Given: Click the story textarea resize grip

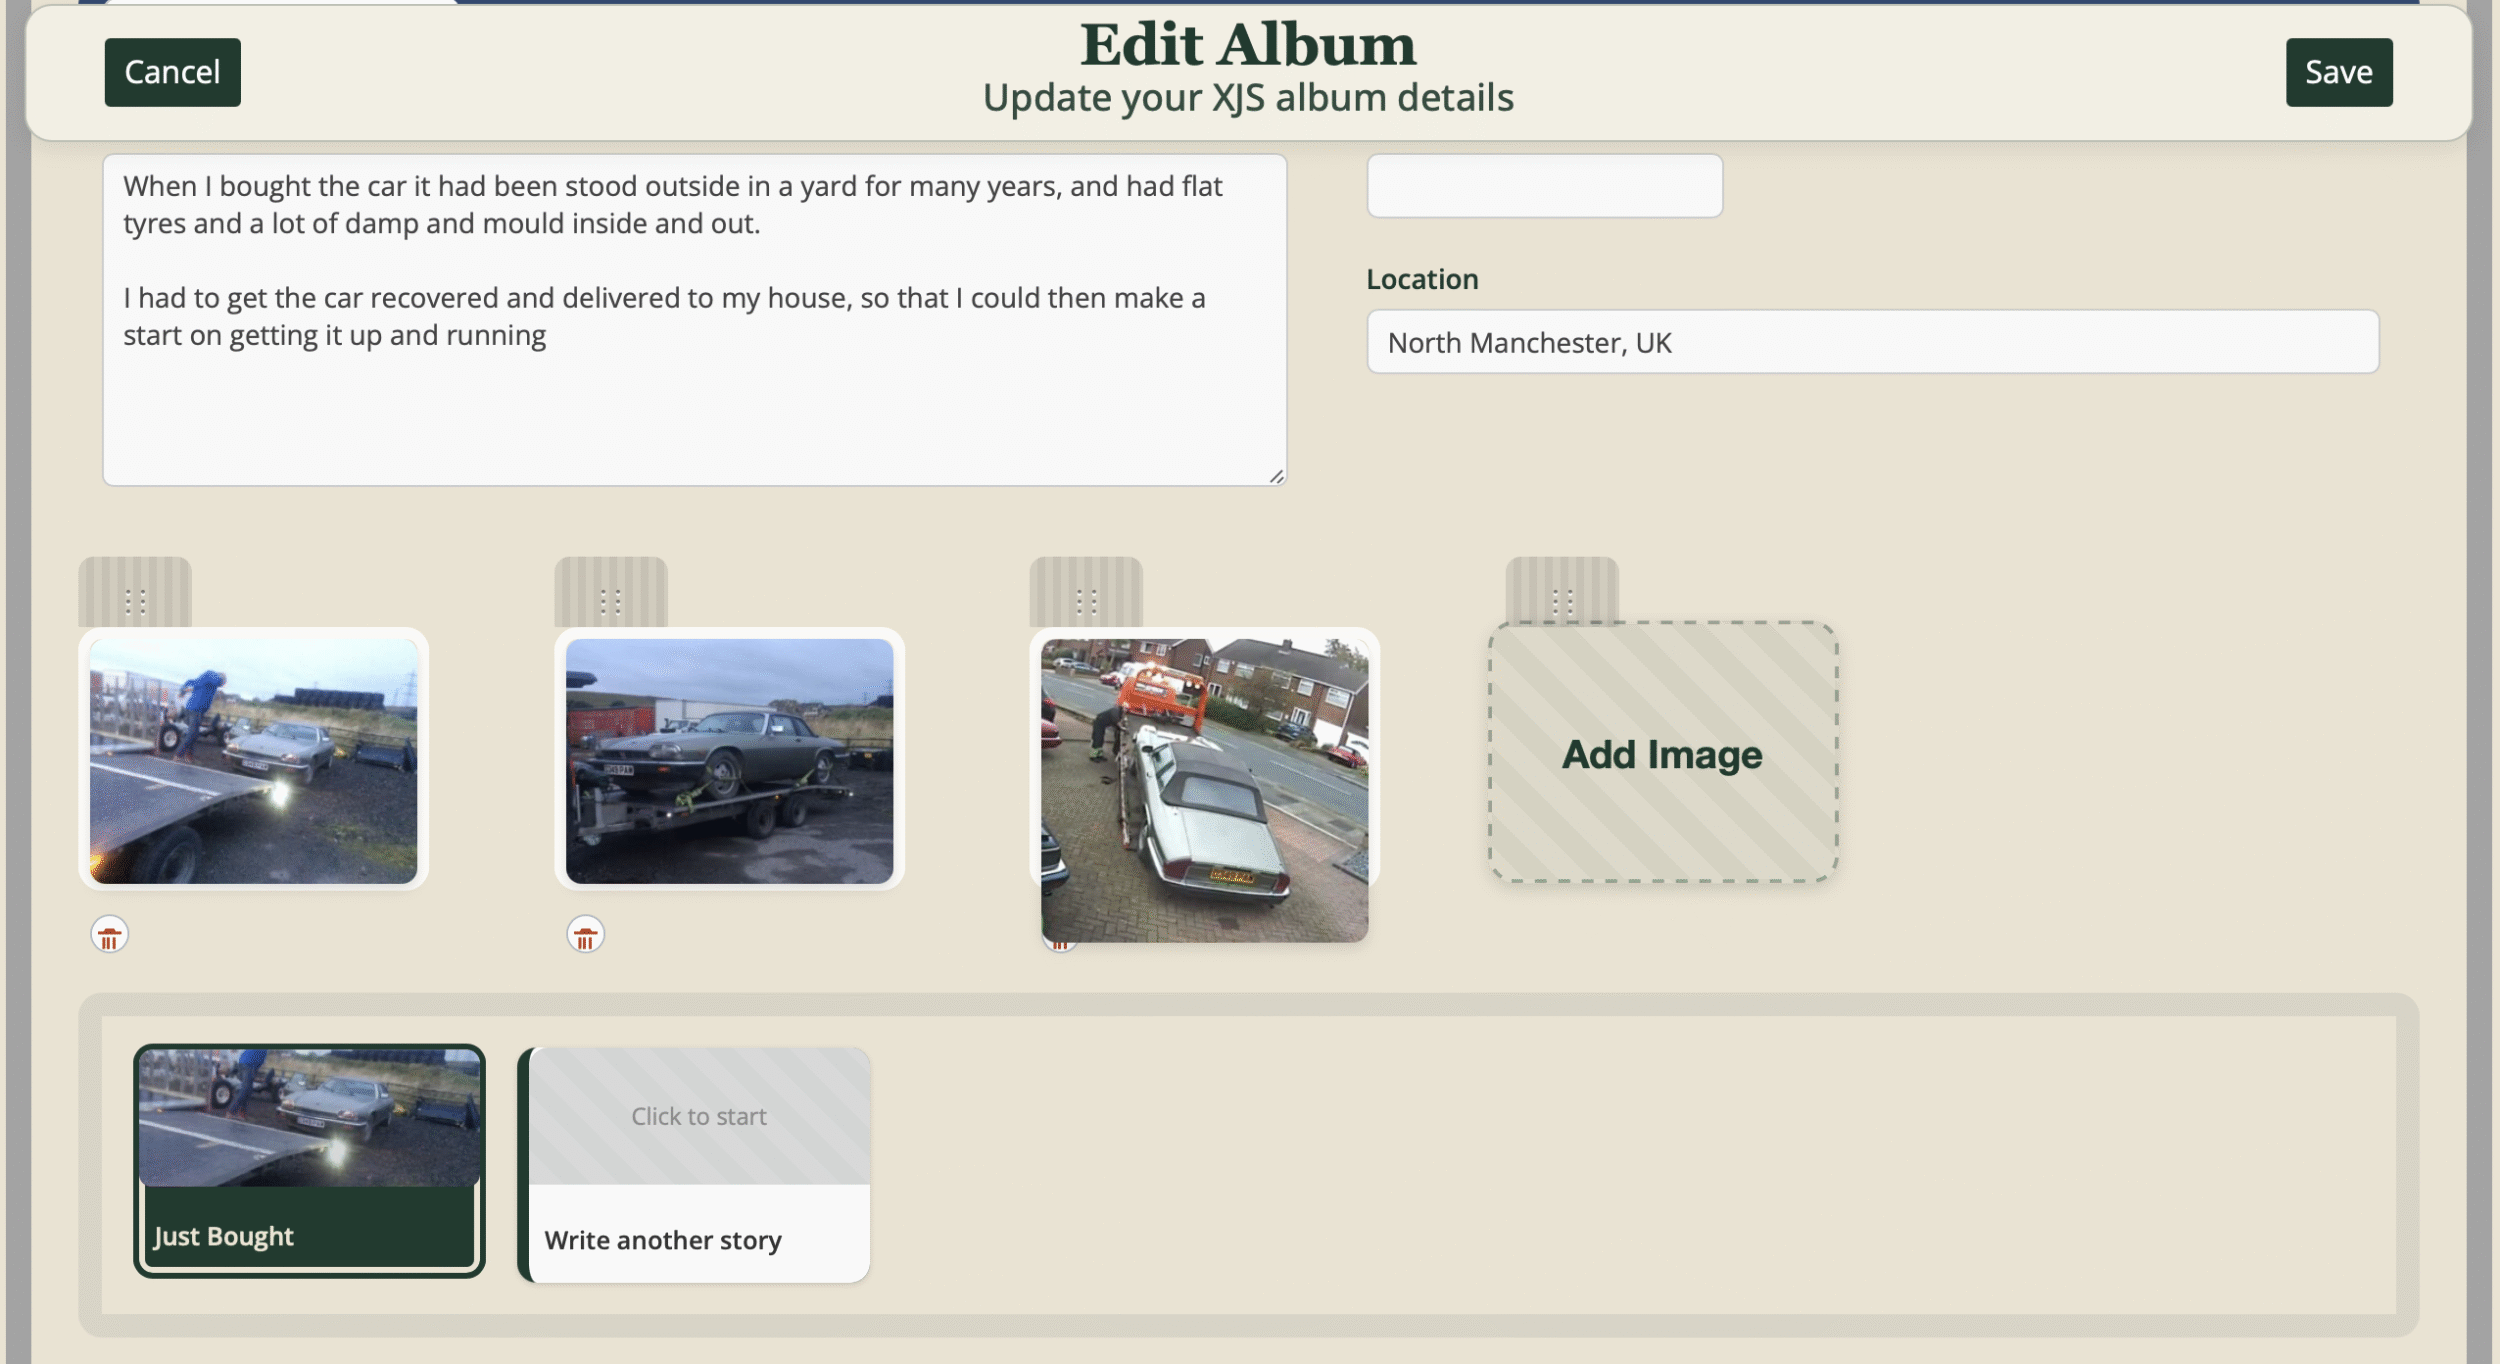Looking at the screenshot, I should coord(1276,477).
